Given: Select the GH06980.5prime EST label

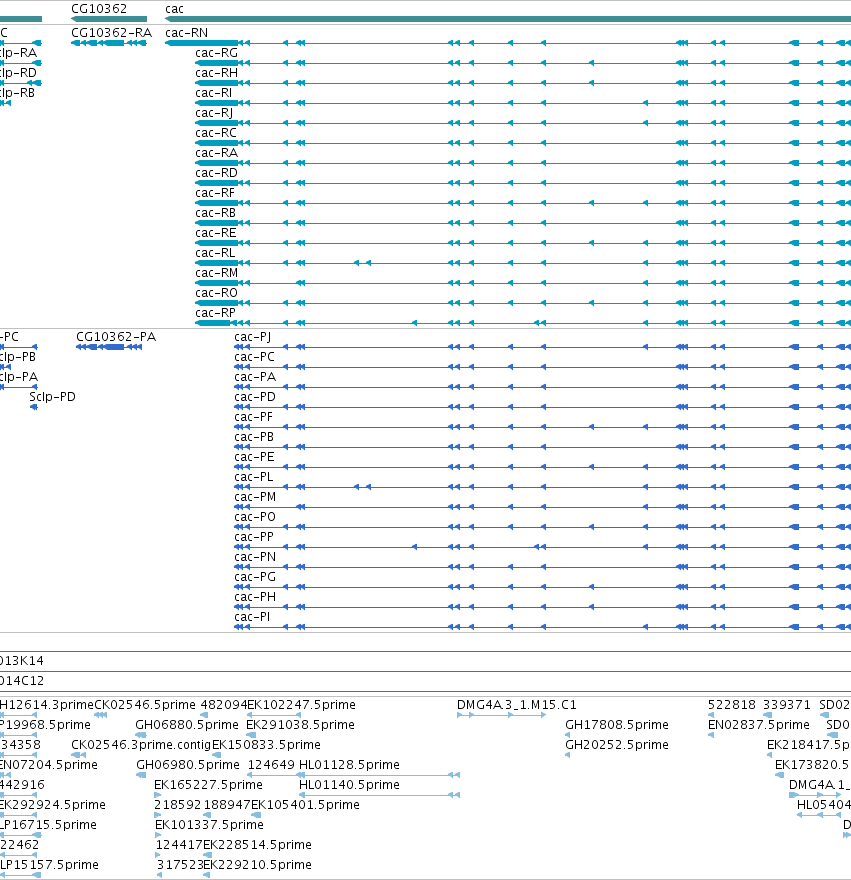Looking at the screenshot, I should 188,766.
